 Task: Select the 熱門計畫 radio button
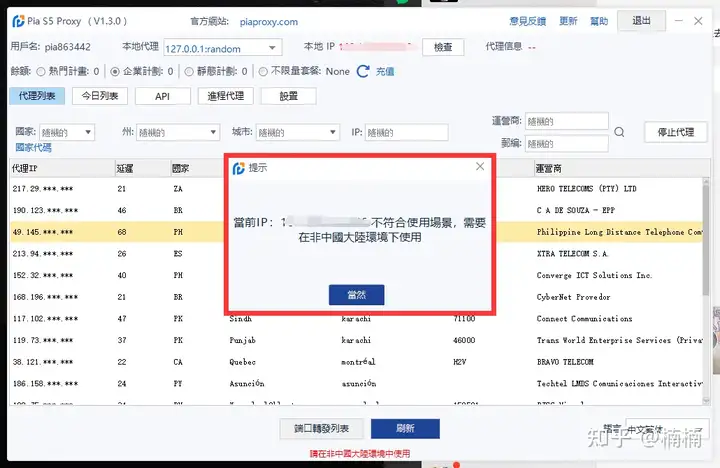coord(41,72)
